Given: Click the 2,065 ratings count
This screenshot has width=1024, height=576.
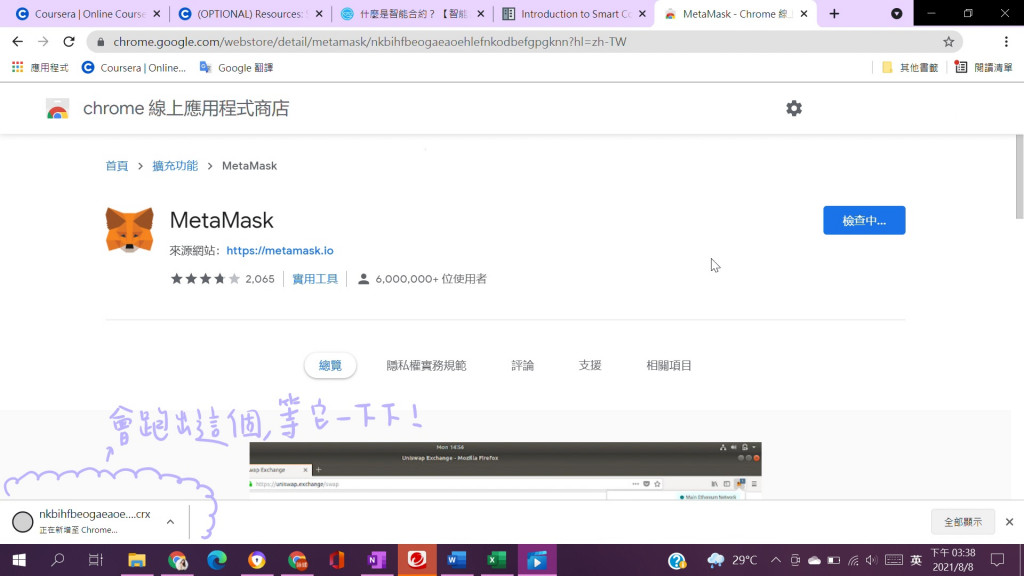Looking at the screenshot, I should pyautogui.click(x=260, y=279).
